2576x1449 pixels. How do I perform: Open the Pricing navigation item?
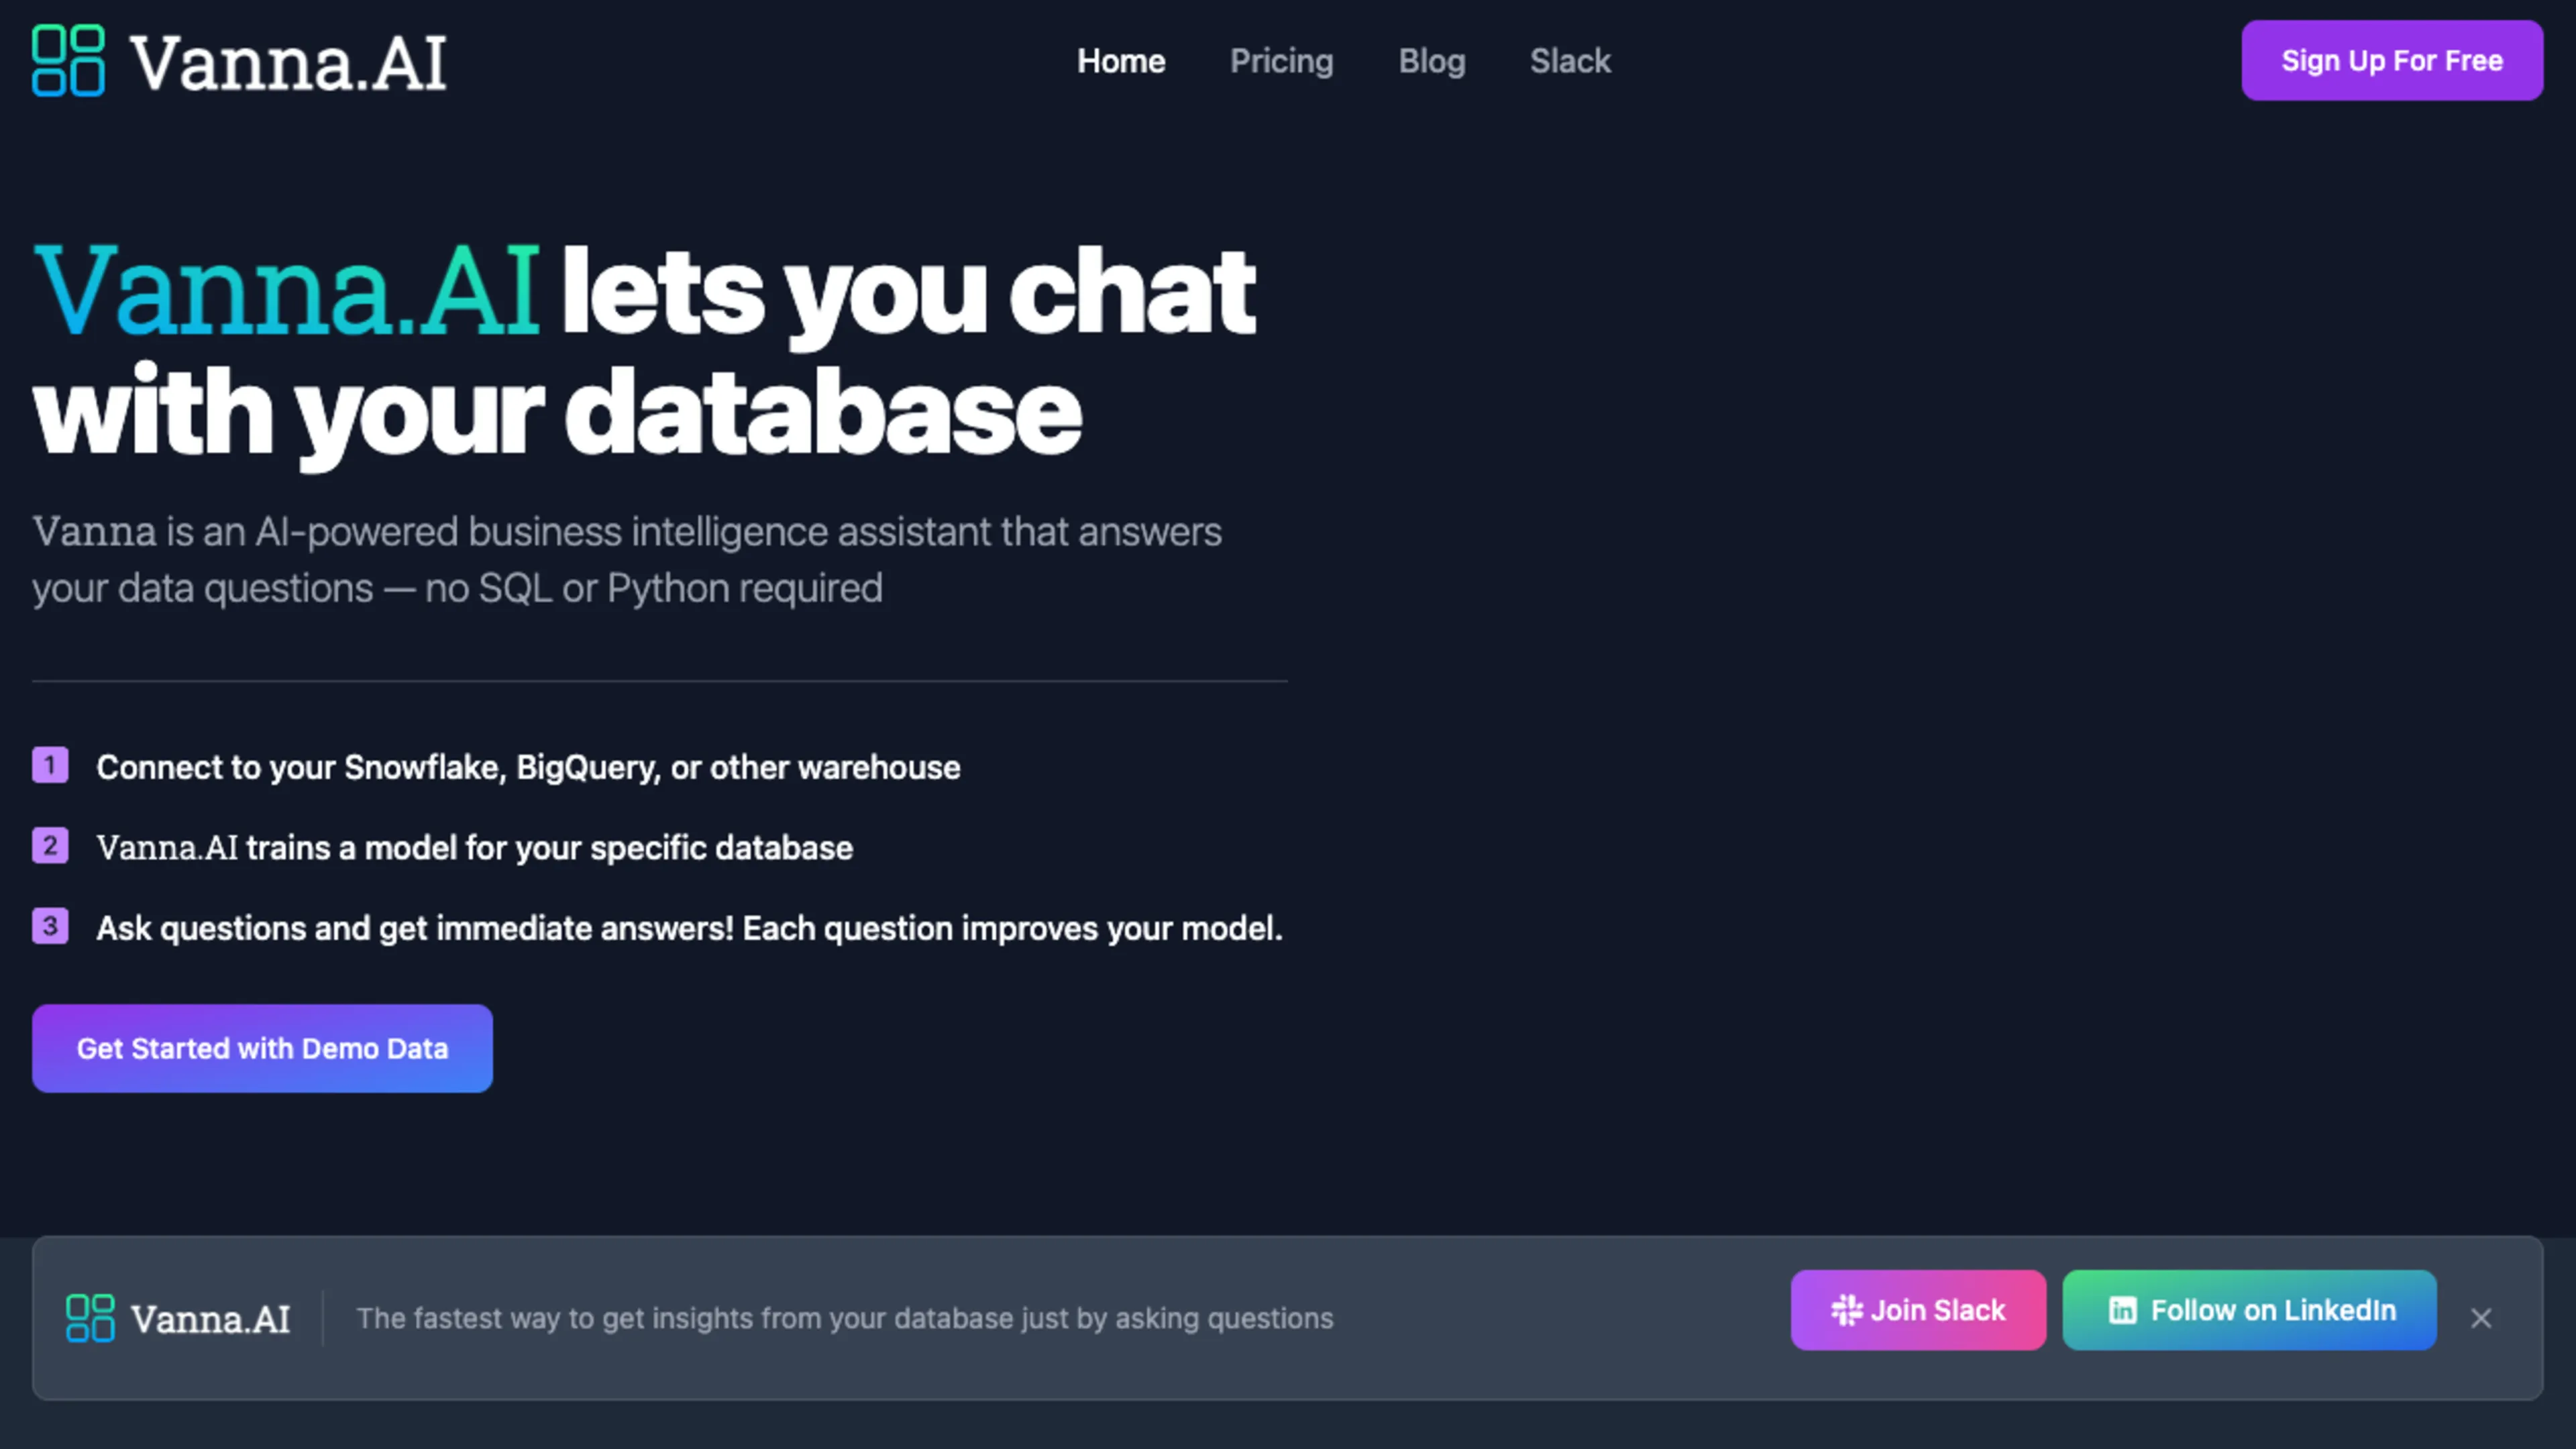pyautogui.click(x=1282, y=61)
